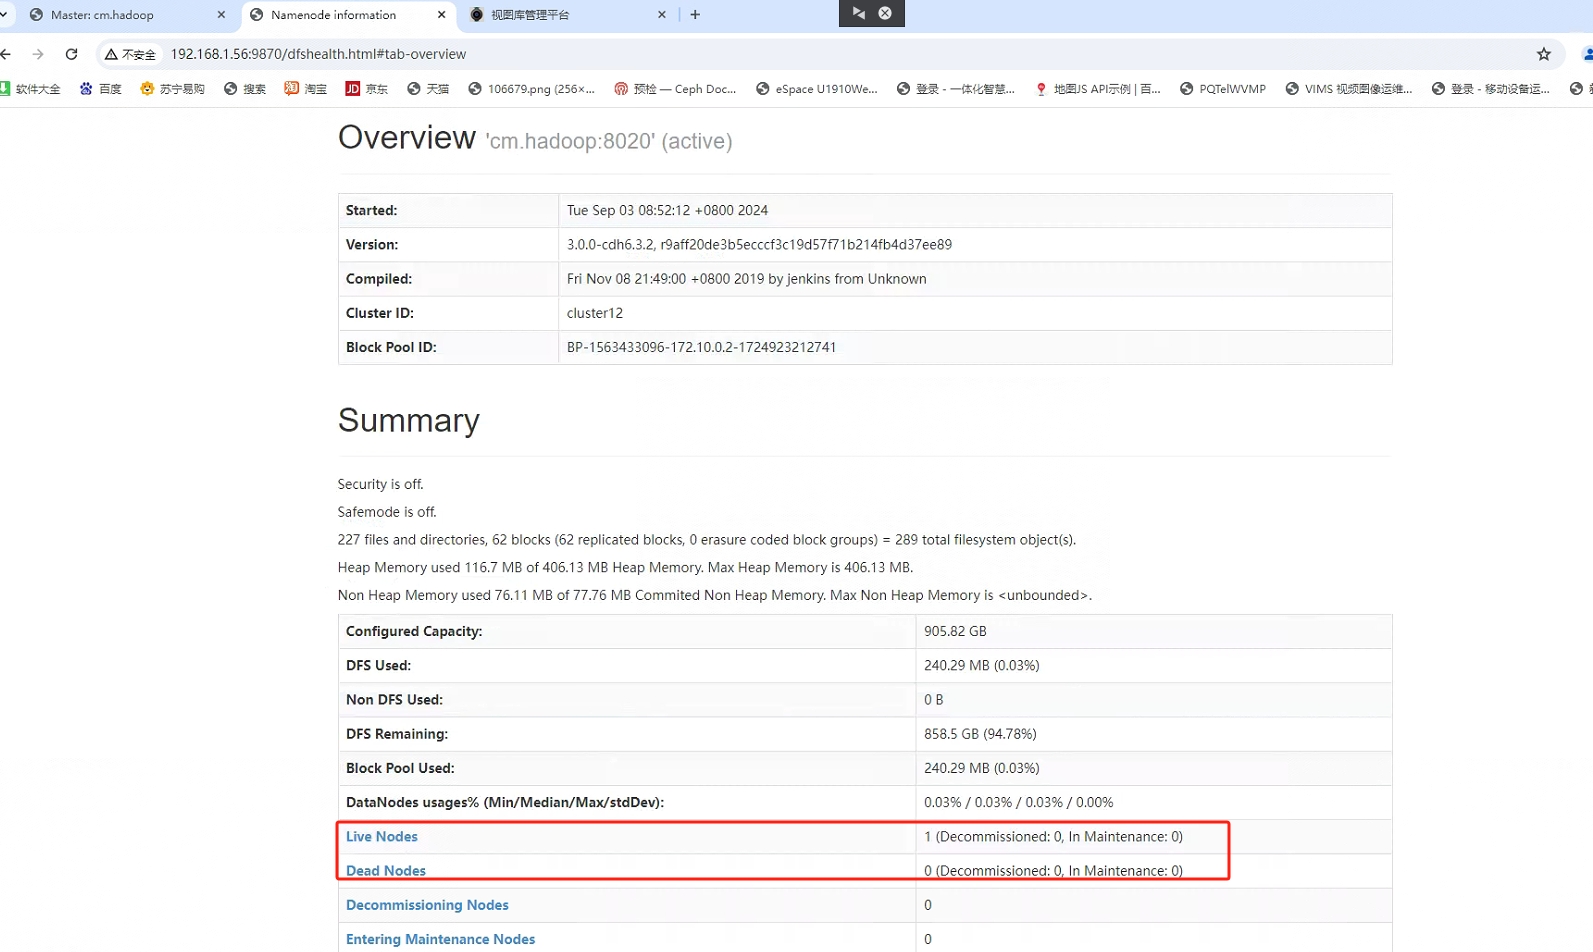The width and height of the screenshot is (1593, 952).
Task: Open the 106679.png bookmark
Action: [x=531, y=89]
